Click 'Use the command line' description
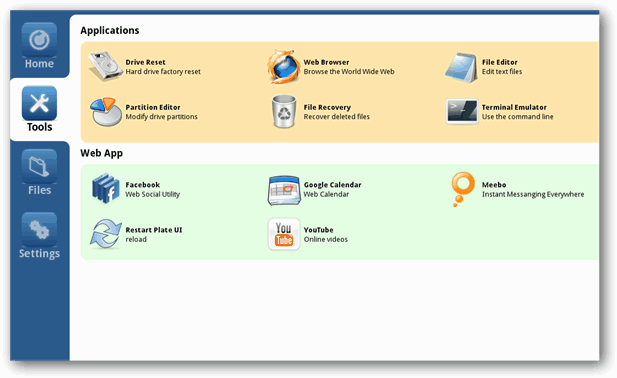 [517, 117]
